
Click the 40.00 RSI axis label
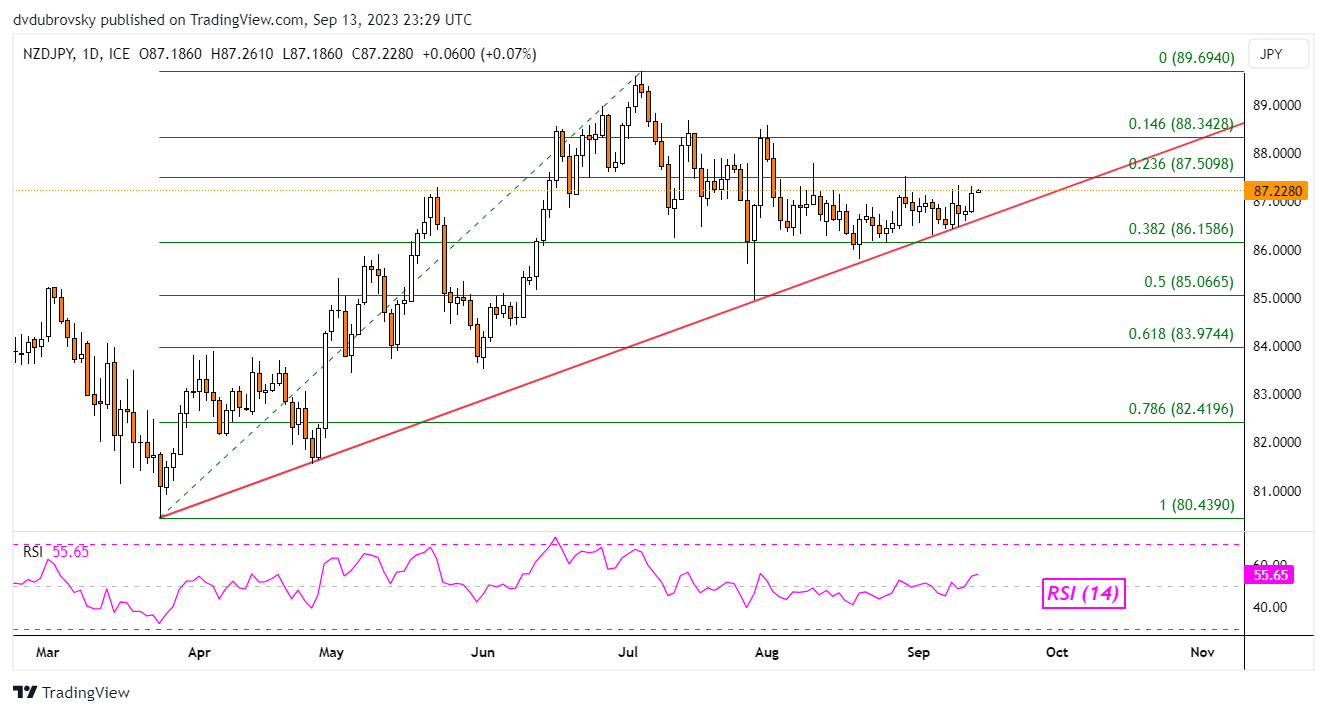[1272, 607]
